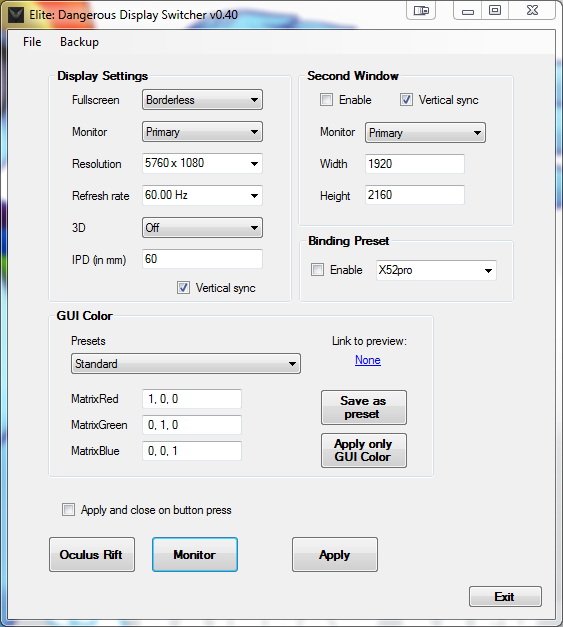This screenshot has width=563, height=627.
Task: Toggle Vertical sync in Second Window
Action: [x=406, y=100]
